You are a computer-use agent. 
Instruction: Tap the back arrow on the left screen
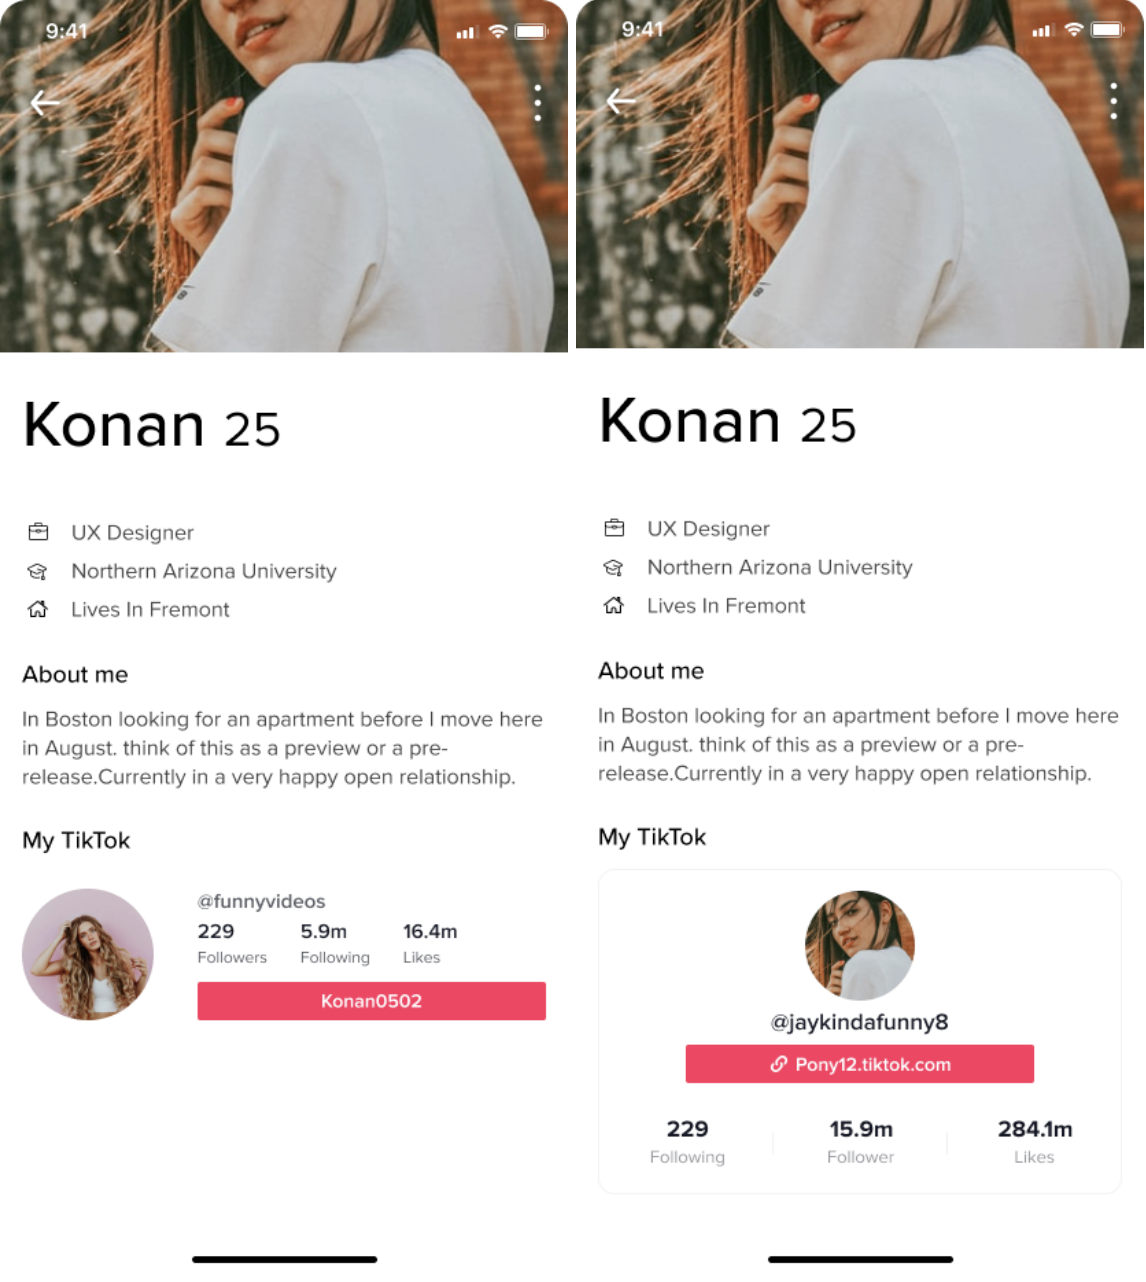click(45, 103)
